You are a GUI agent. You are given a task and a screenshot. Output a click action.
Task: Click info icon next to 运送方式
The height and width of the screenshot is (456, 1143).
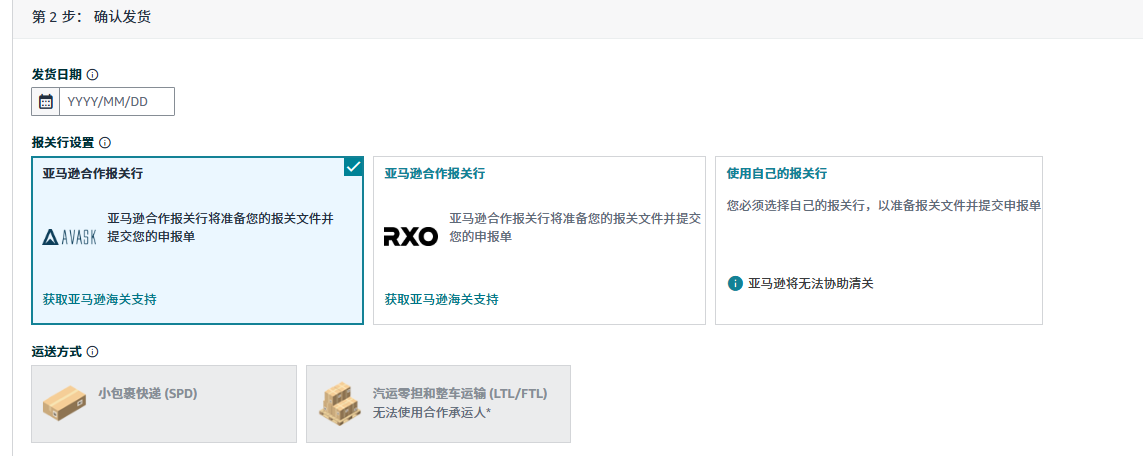(x=93, y=352)
